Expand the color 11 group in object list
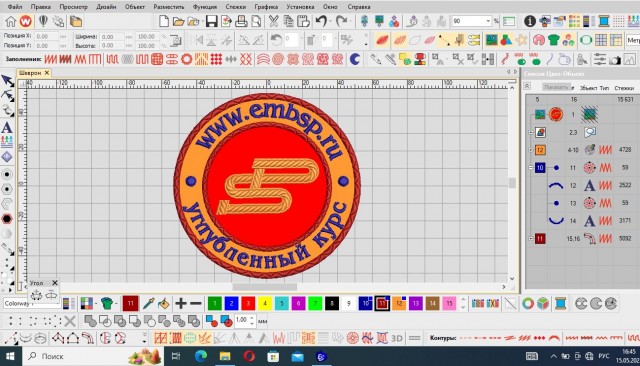The height and width of the screenshot is (366, 640). coord(531,238)
